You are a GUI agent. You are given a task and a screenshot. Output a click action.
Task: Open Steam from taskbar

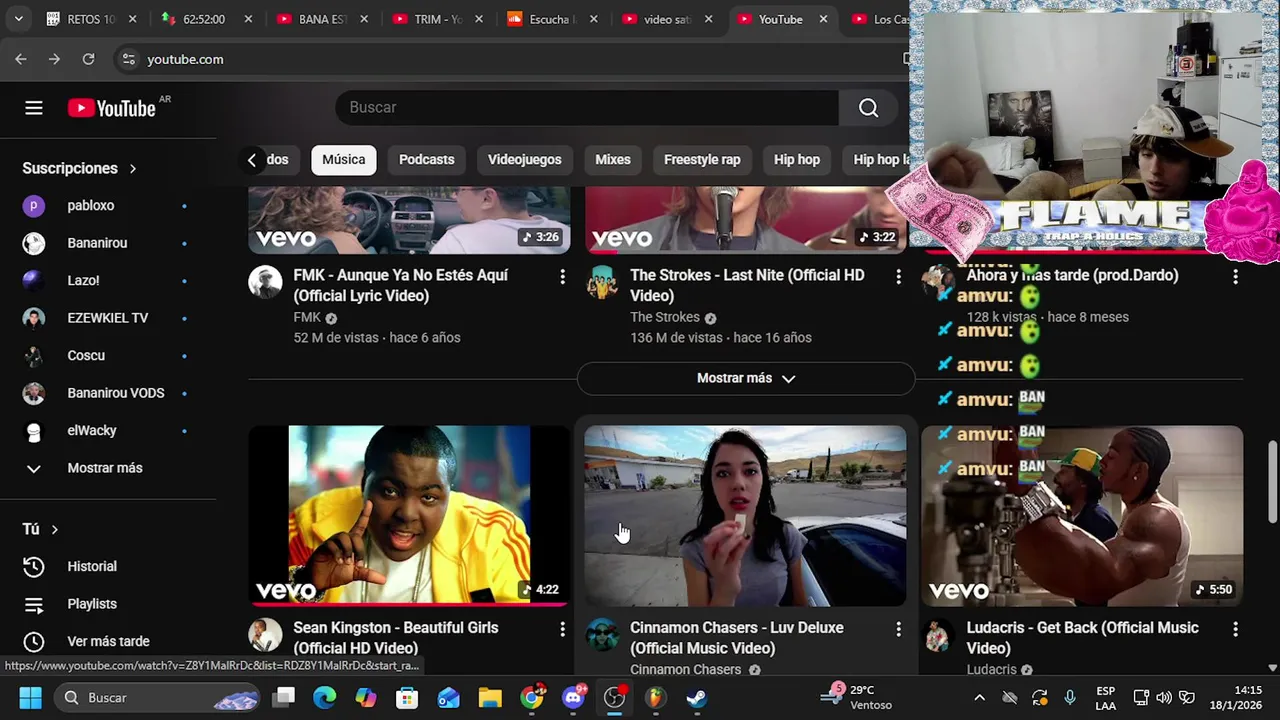696,698
